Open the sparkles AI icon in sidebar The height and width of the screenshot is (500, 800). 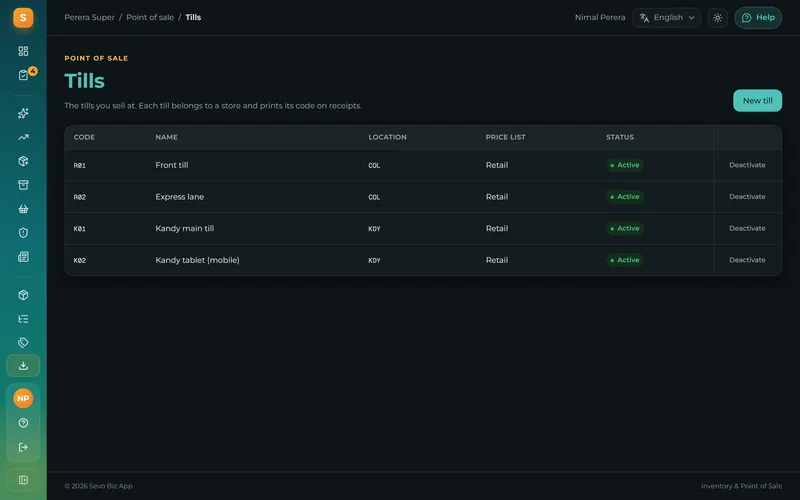(23, 113)
